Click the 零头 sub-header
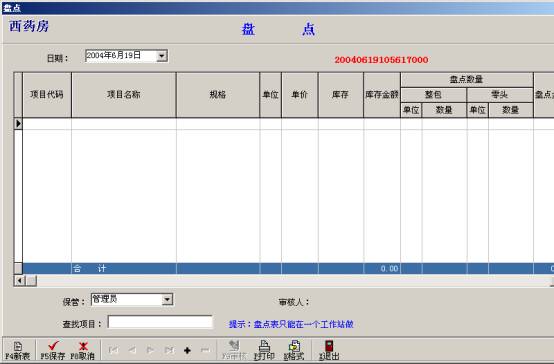554x364 pixels. (x=500, y=95)
